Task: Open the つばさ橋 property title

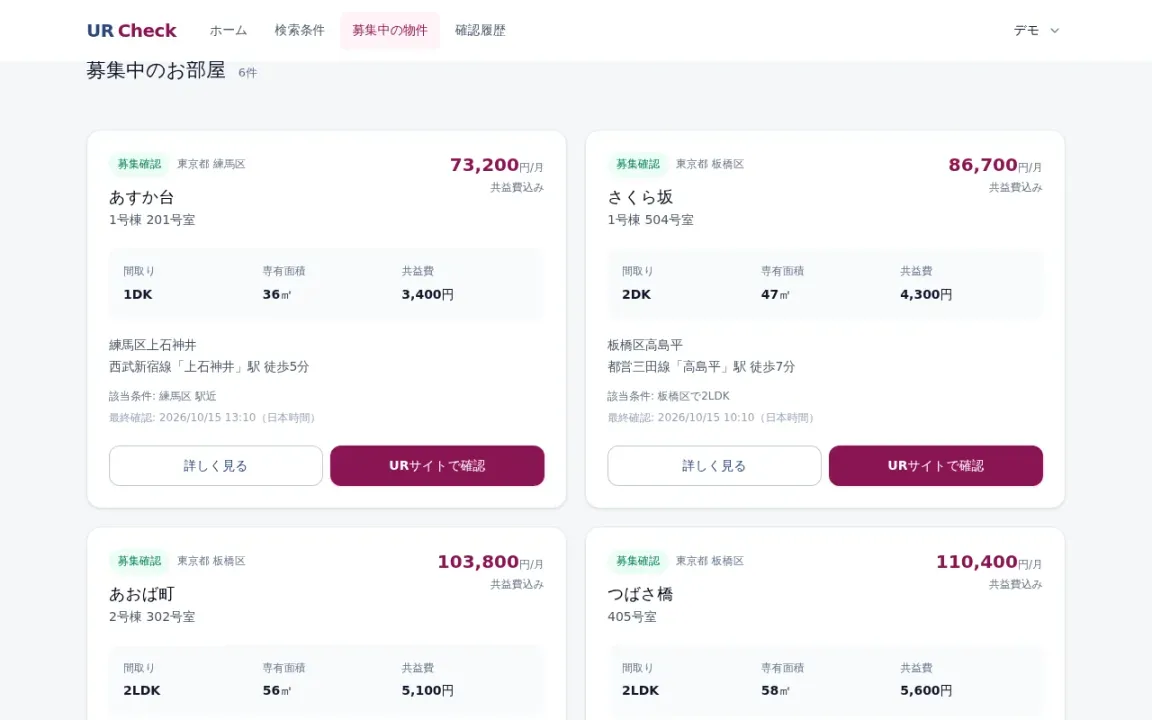Action: coord(640,594)
